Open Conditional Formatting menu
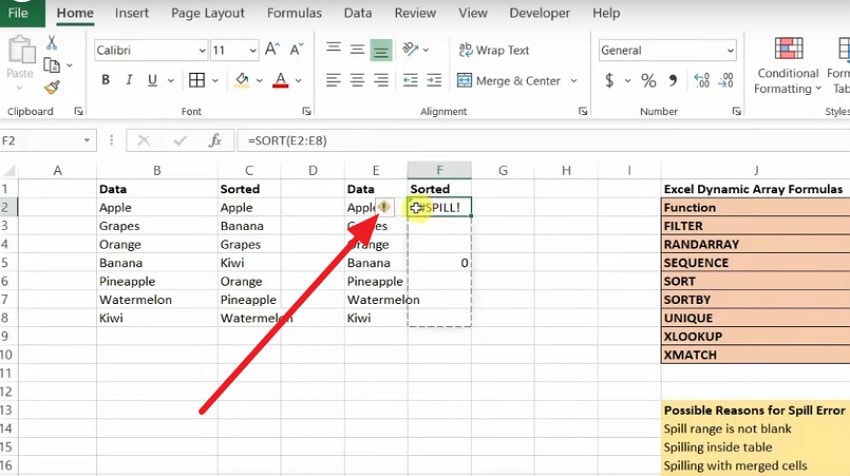This screenshot has width=850, height=476. [788, 65]
